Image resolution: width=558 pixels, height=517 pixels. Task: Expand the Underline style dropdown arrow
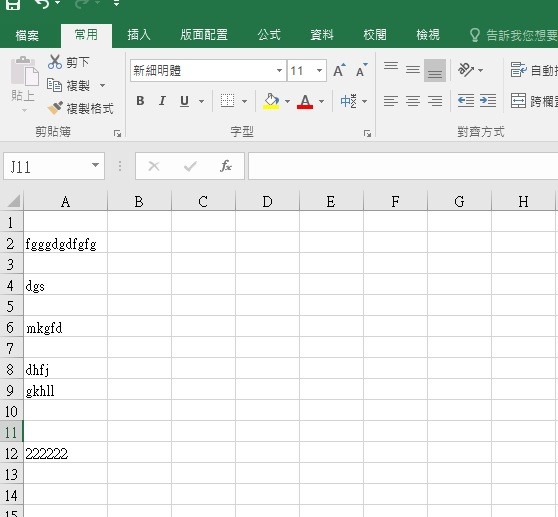pyautogui.click(x=201, y=101)
